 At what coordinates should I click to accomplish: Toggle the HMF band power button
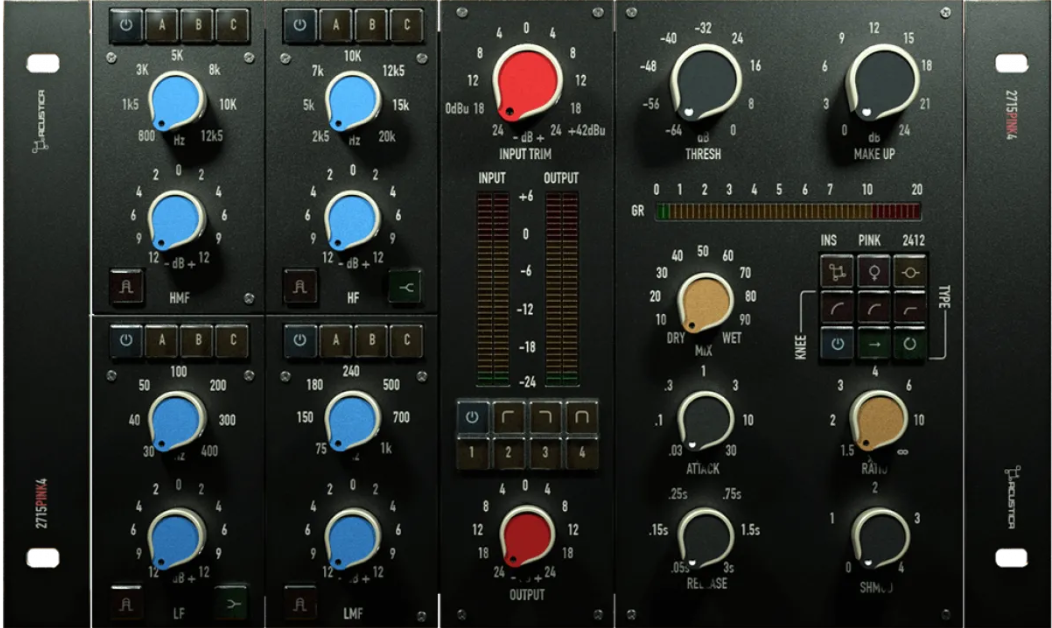coord(126,25)
